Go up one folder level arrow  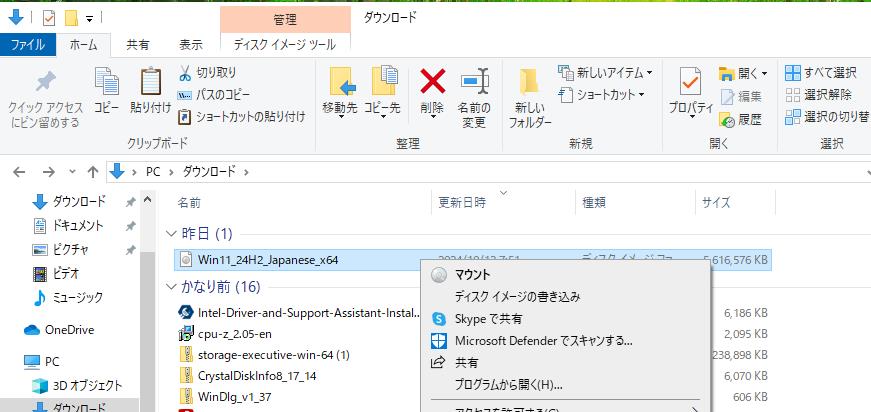click(x=93, y=172)
